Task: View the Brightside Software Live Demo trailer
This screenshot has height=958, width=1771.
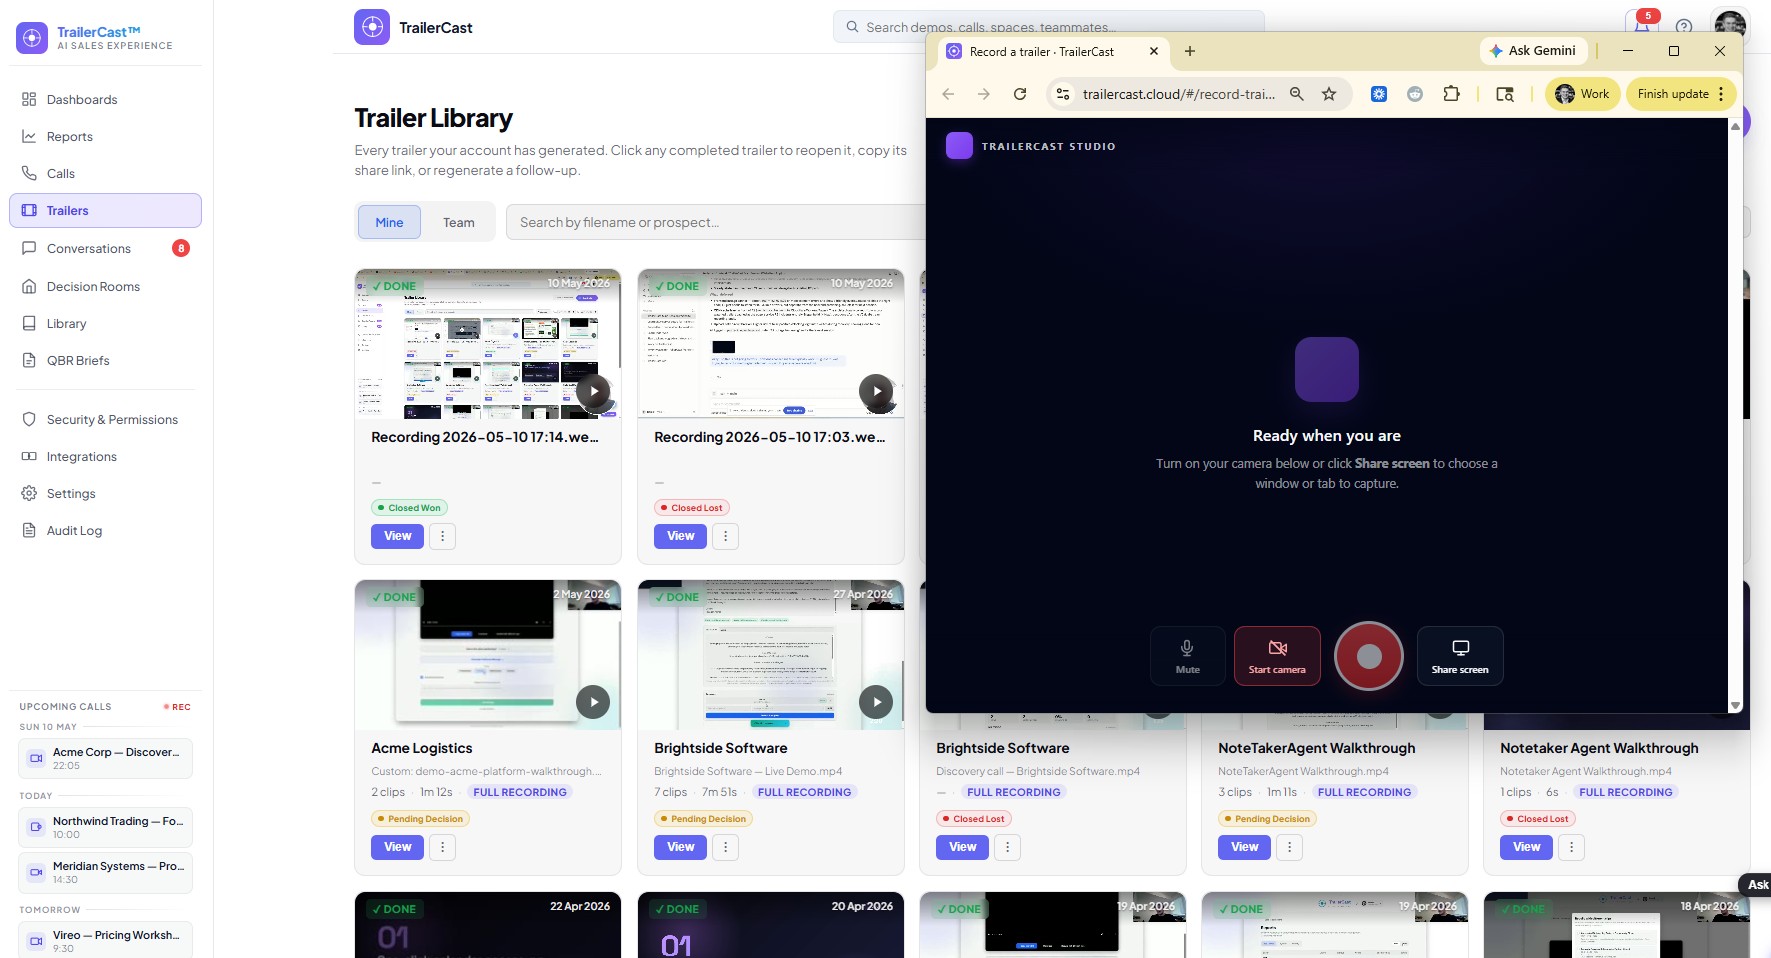Action: pos(681,847)
